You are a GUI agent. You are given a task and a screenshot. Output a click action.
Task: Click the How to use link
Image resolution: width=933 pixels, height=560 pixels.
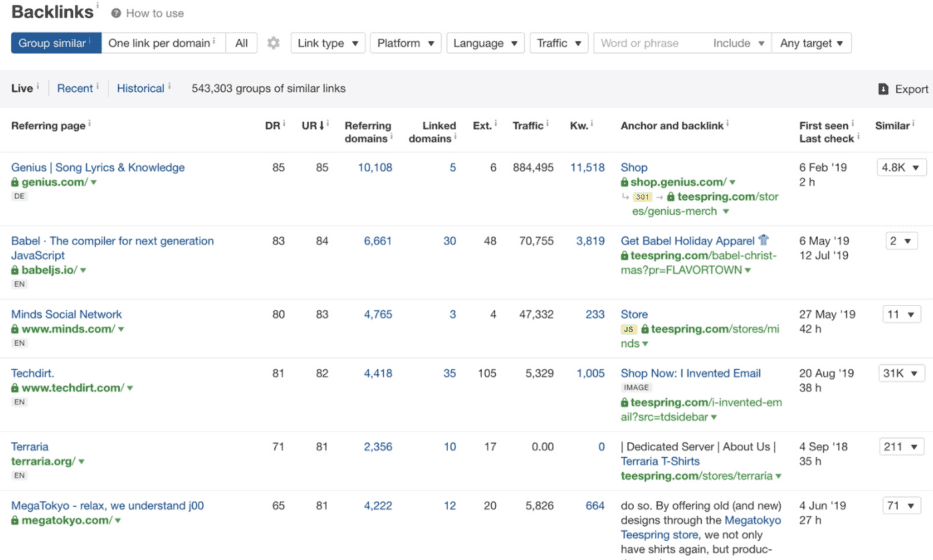point(155,13)
